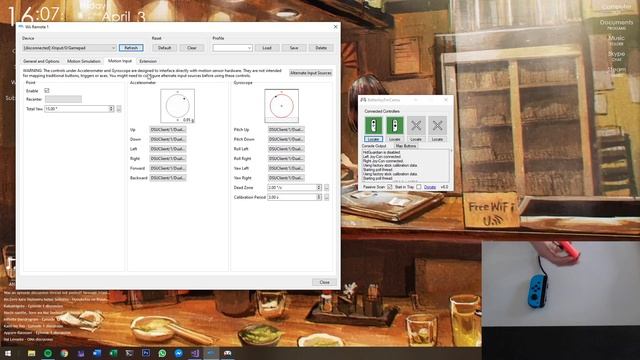Click the Delete profile button
This screenshot has height=360, width=640.
pos(321,48)
